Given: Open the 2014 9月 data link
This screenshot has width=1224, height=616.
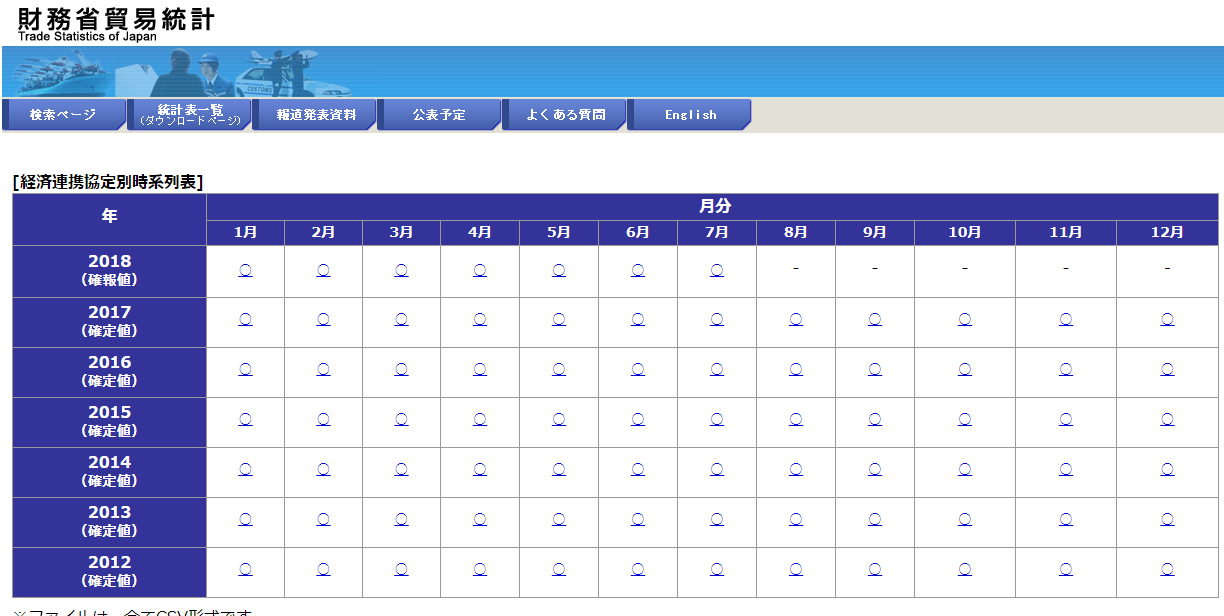Looking at the screenshot, I should click(875, 470).
